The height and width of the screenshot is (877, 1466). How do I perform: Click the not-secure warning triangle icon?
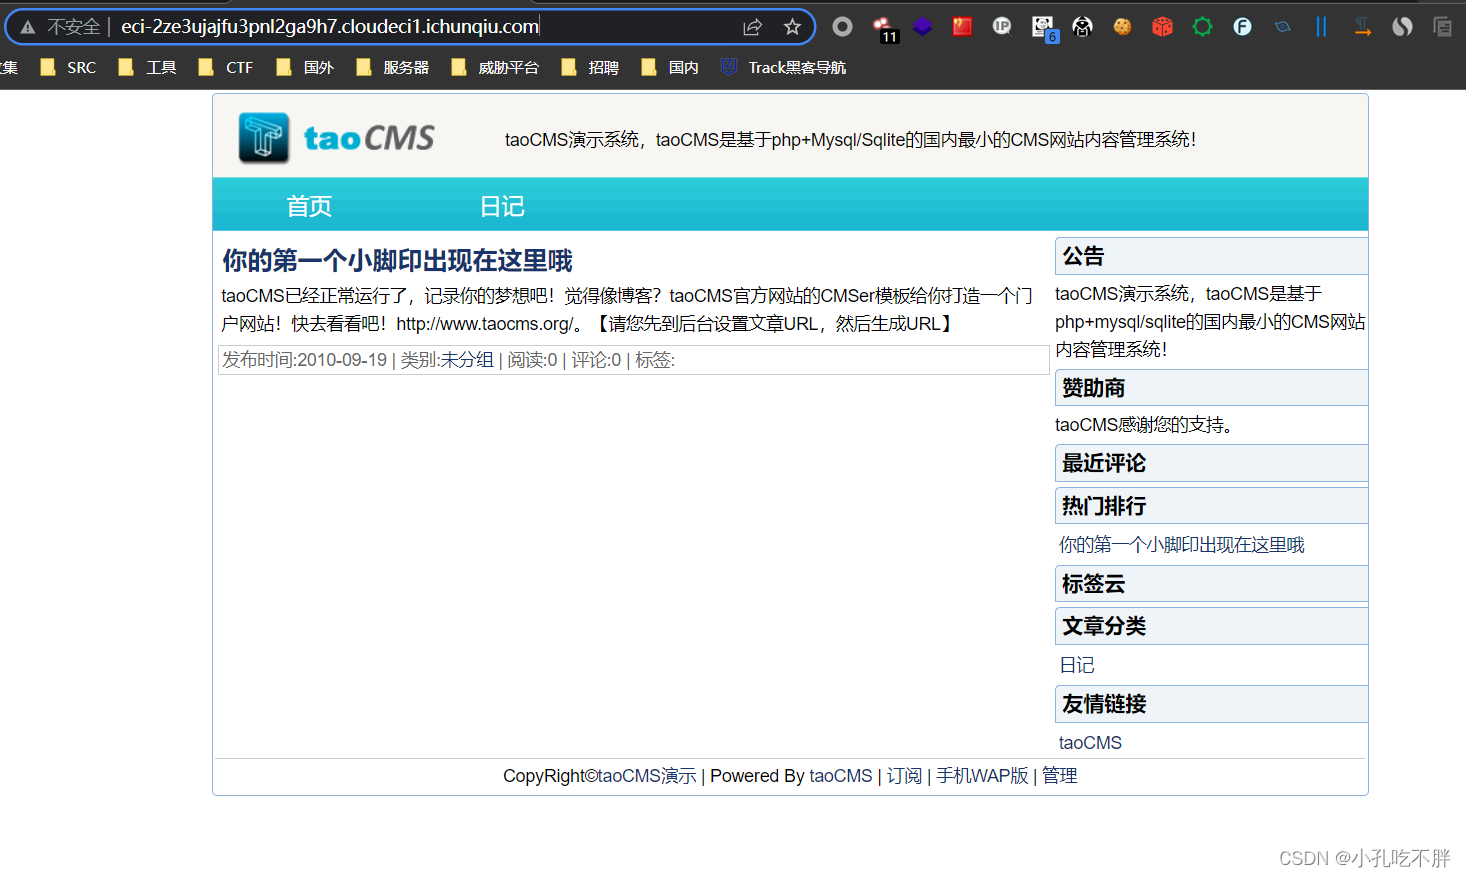pyautogui.click(x=28, y=27)
